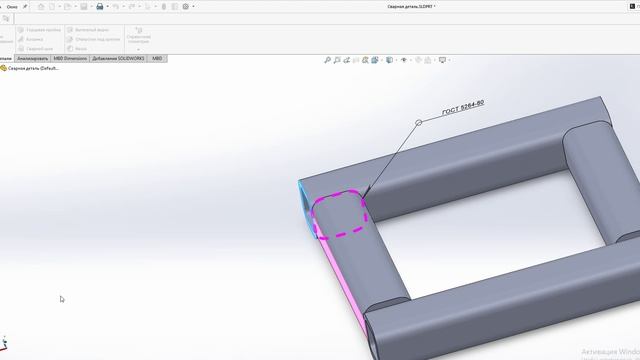The height and width of the screenshot is (360, 640).
Task: Redo the last undone action
Action: [x=131, y=7]
